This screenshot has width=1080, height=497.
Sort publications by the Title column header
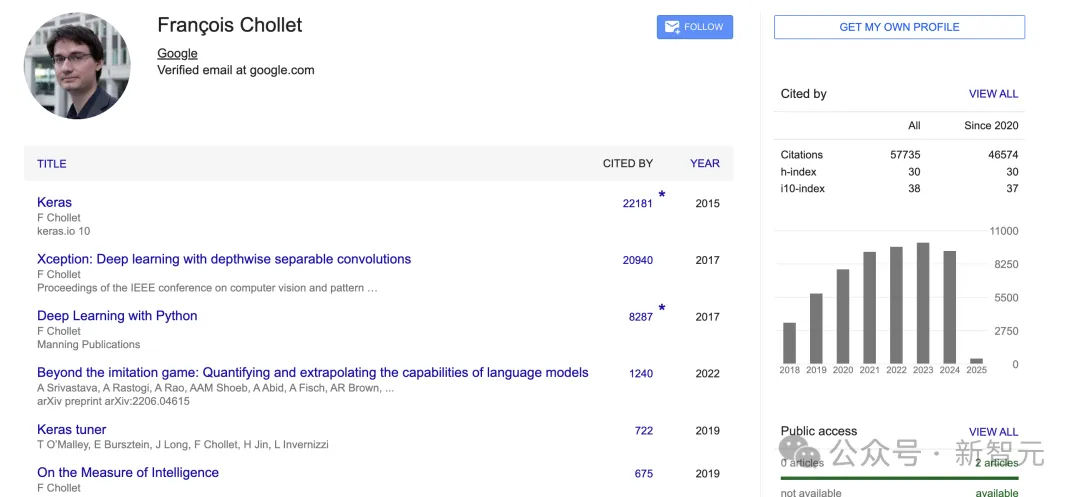[52, 164]
